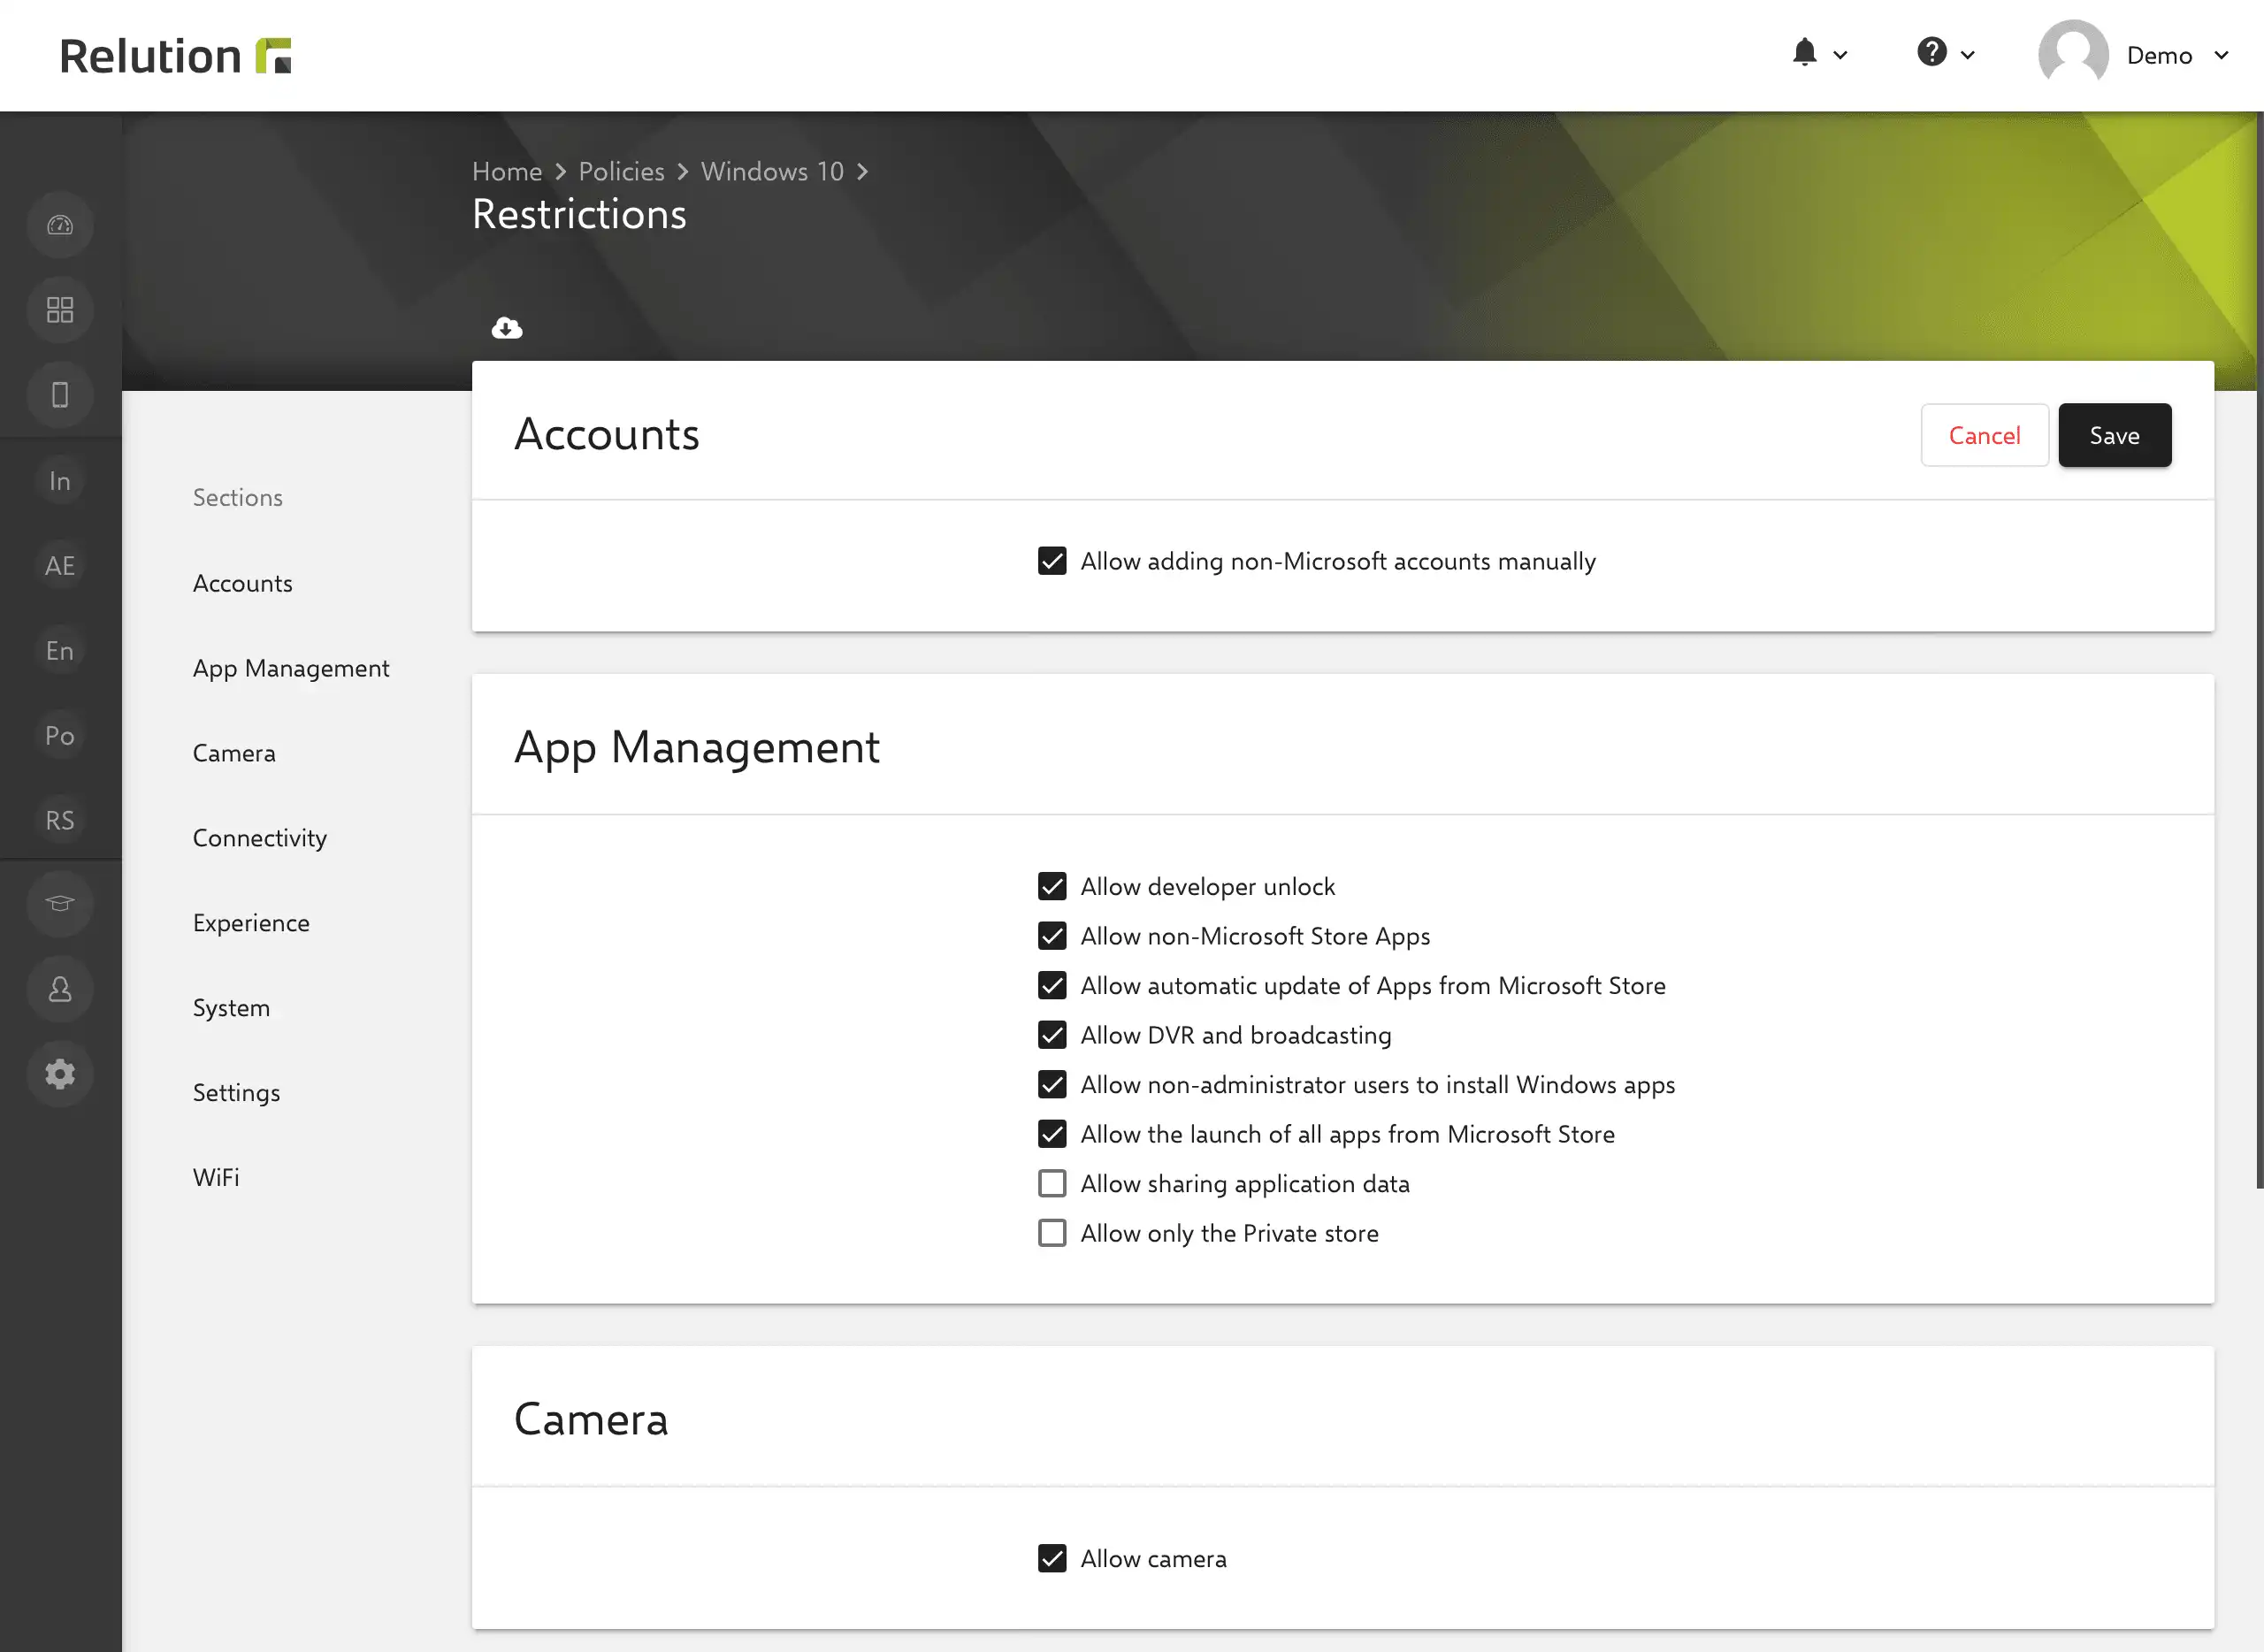The width and height of the screenshot is (2264, 1652).
Task: Open the Dashboard speedometer icon in sidebar
Action: click(60, 225)
